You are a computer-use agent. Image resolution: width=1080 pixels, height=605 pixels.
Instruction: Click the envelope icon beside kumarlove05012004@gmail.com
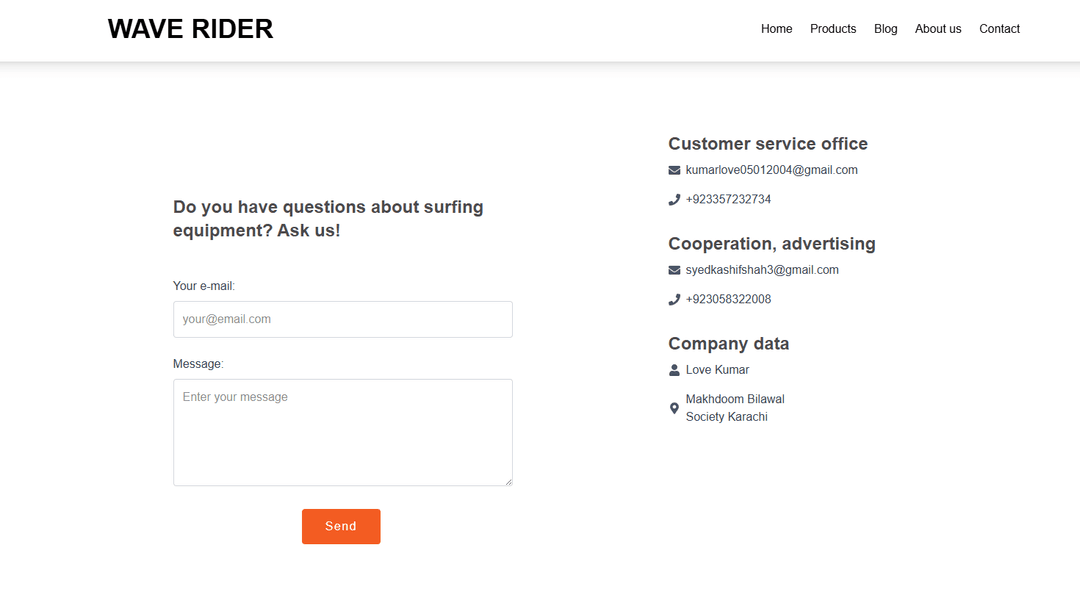[x=674, y=171]
